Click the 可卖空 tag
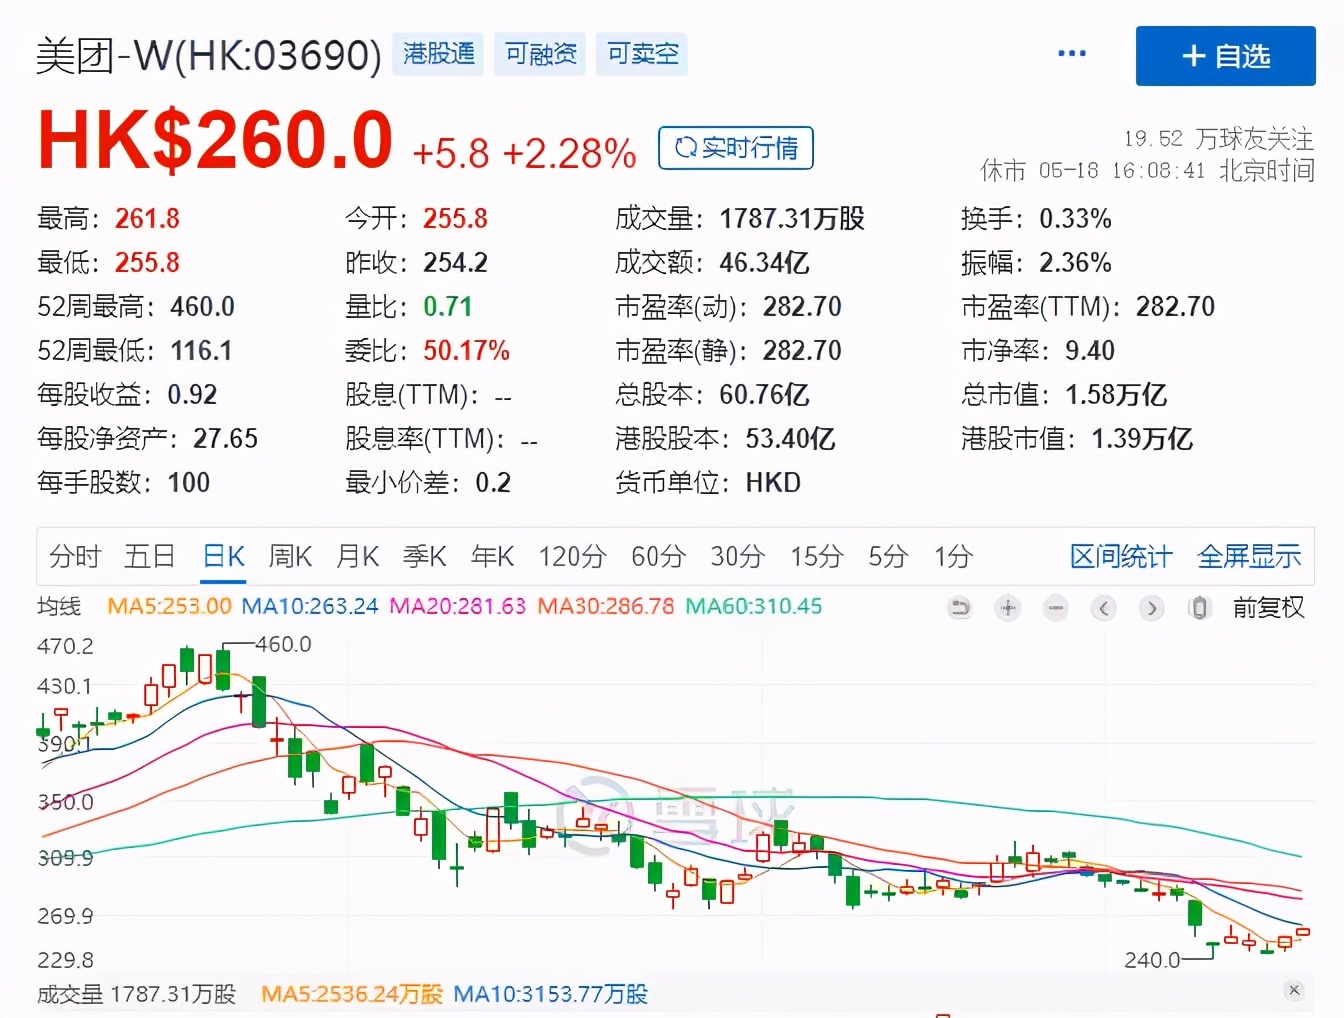This screenshot has width=1344, height=1018. [x=642, y=54]
